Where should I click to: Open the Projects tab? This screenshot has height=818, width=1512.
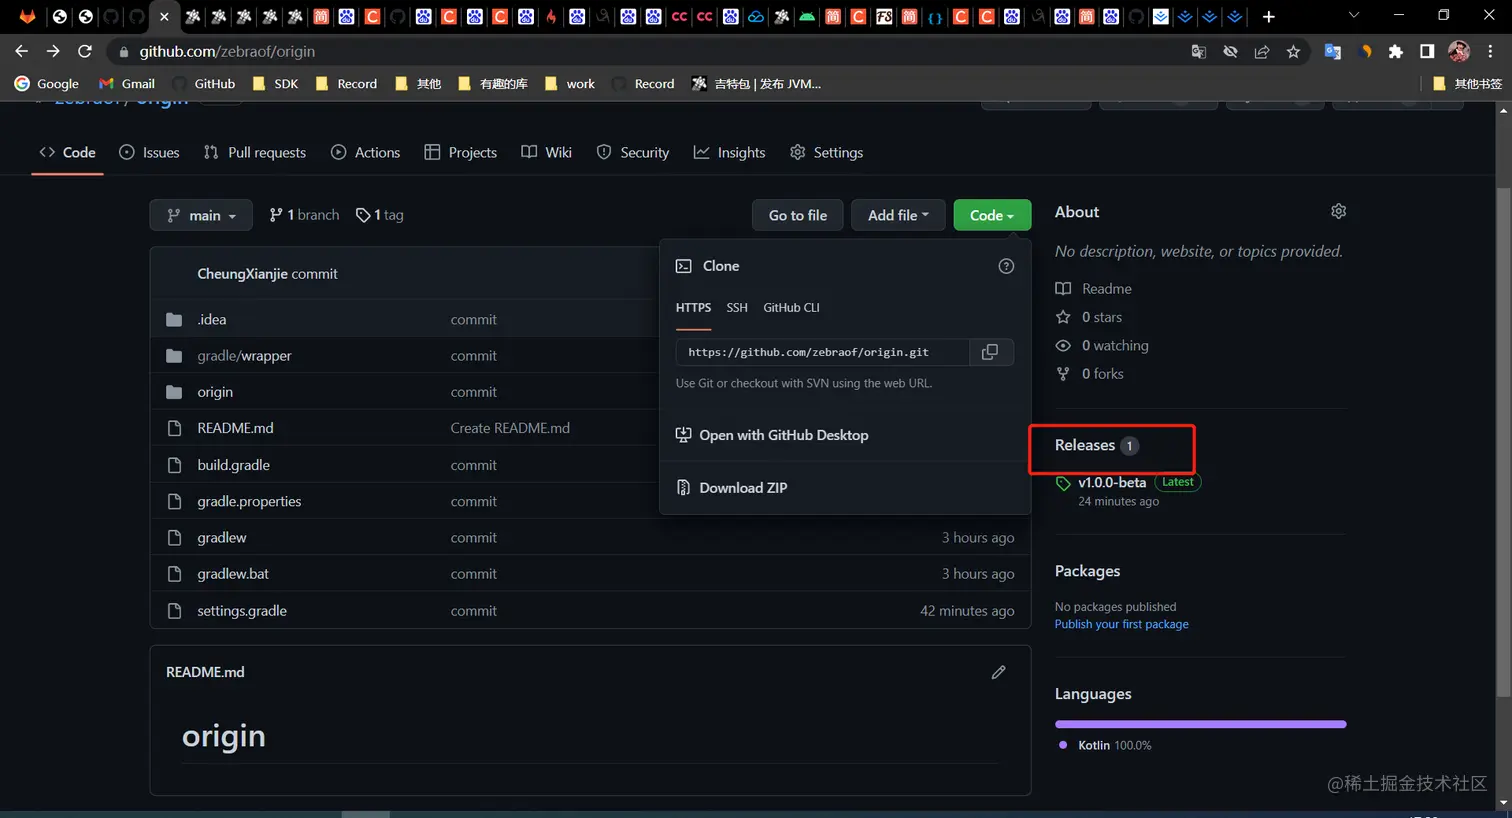click(460, 152)
